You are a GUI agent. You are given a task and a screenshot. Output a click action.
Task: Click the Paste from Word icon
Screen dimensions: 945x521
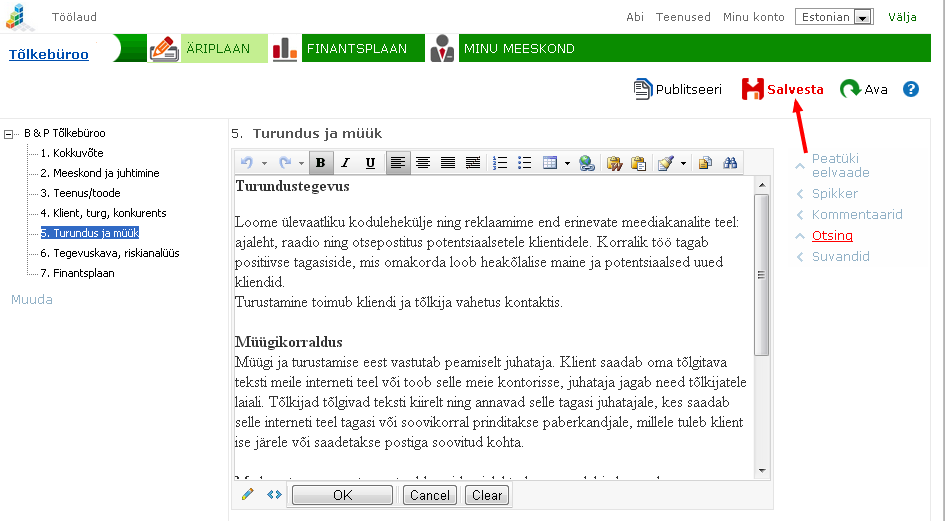(x=614, y=163)
